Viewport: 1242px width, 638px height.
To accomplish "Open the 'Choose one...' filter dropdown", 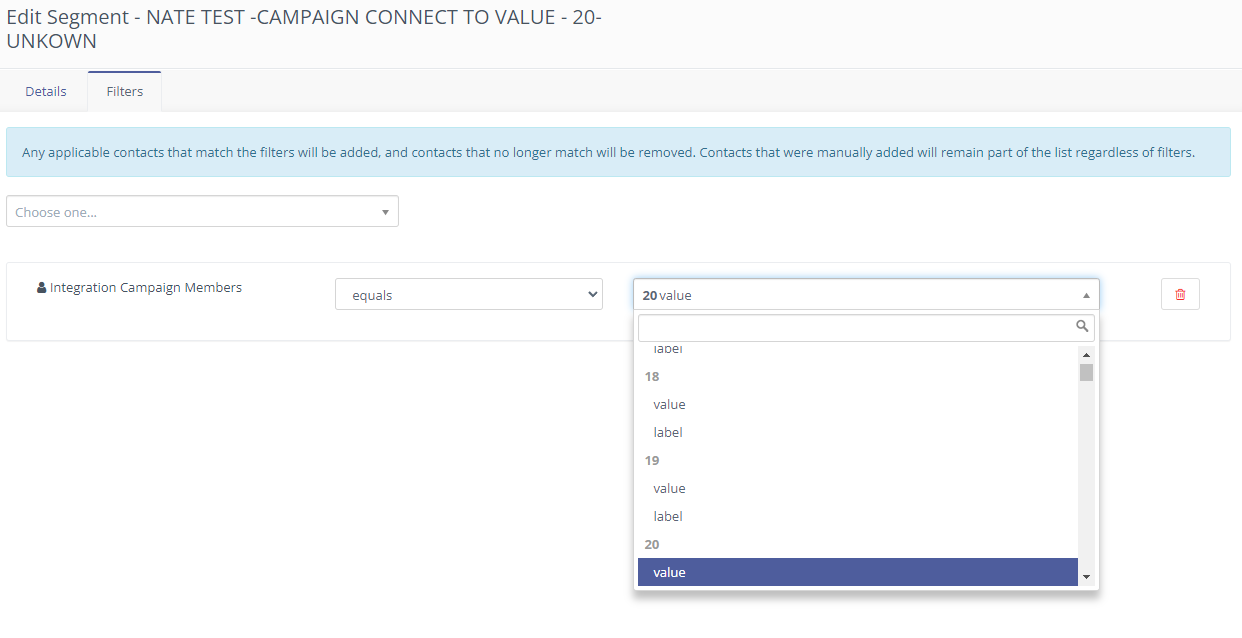I will click(x=202, y=211).
